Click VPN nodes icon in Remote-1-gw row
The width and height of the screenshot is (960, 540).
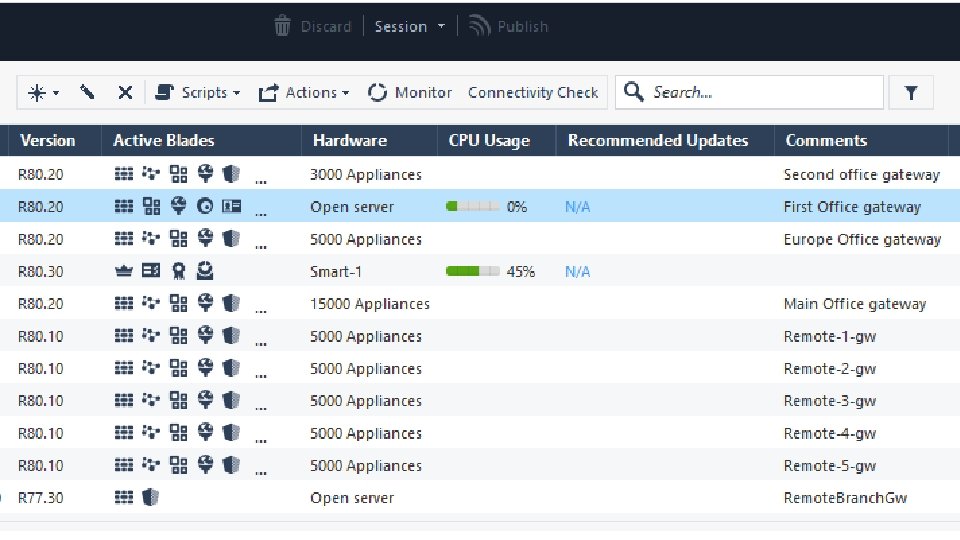tap(151, 335)
